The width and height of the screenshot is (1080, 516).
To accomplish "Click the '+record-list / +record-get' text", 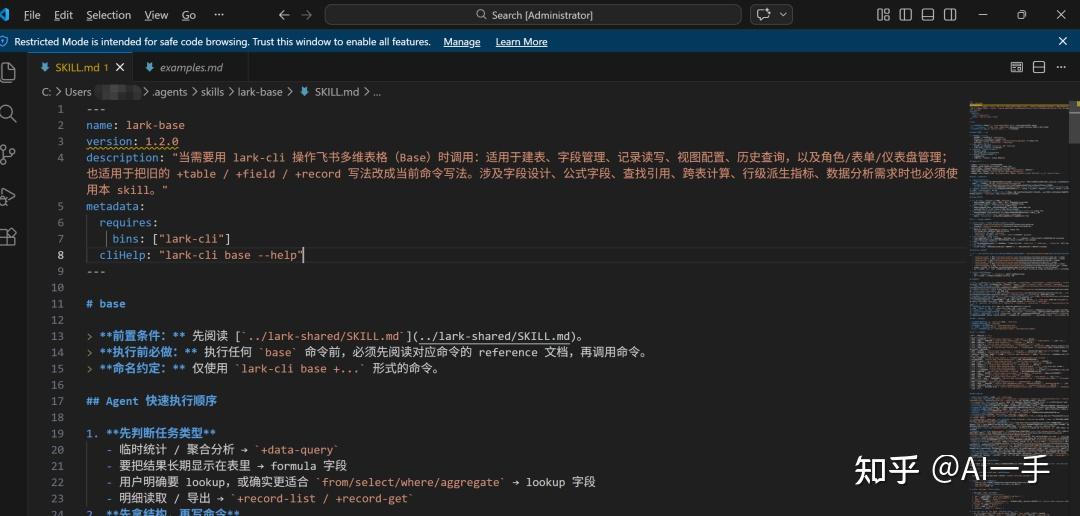I will point(324,499).
